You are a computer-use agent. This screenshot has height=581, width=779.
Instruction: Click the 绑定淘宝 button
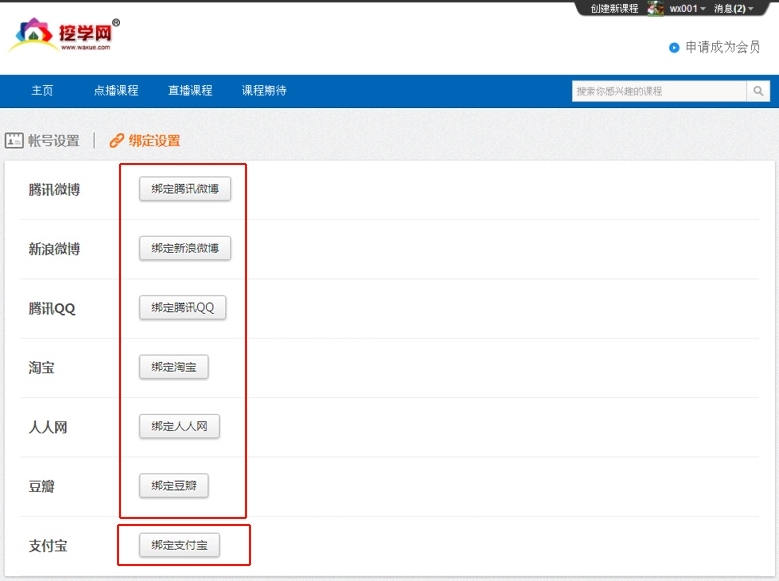174,367
